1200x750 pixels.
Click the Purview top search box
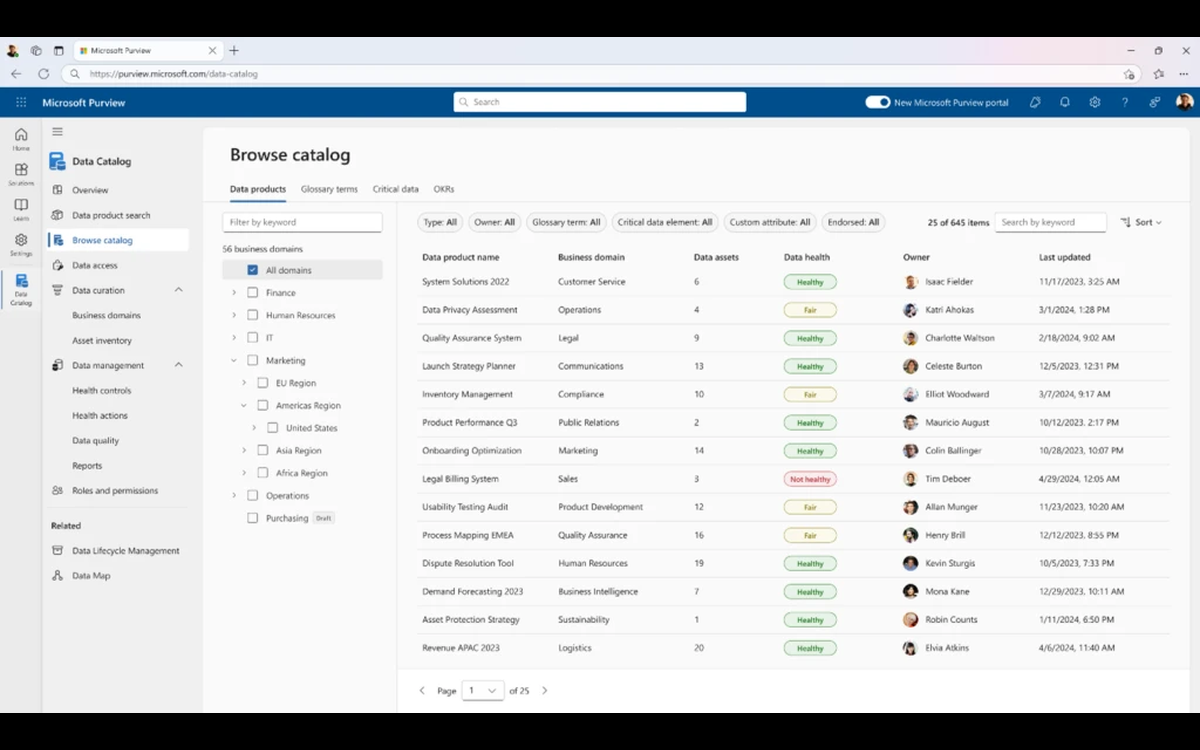(x=600, y=102)
